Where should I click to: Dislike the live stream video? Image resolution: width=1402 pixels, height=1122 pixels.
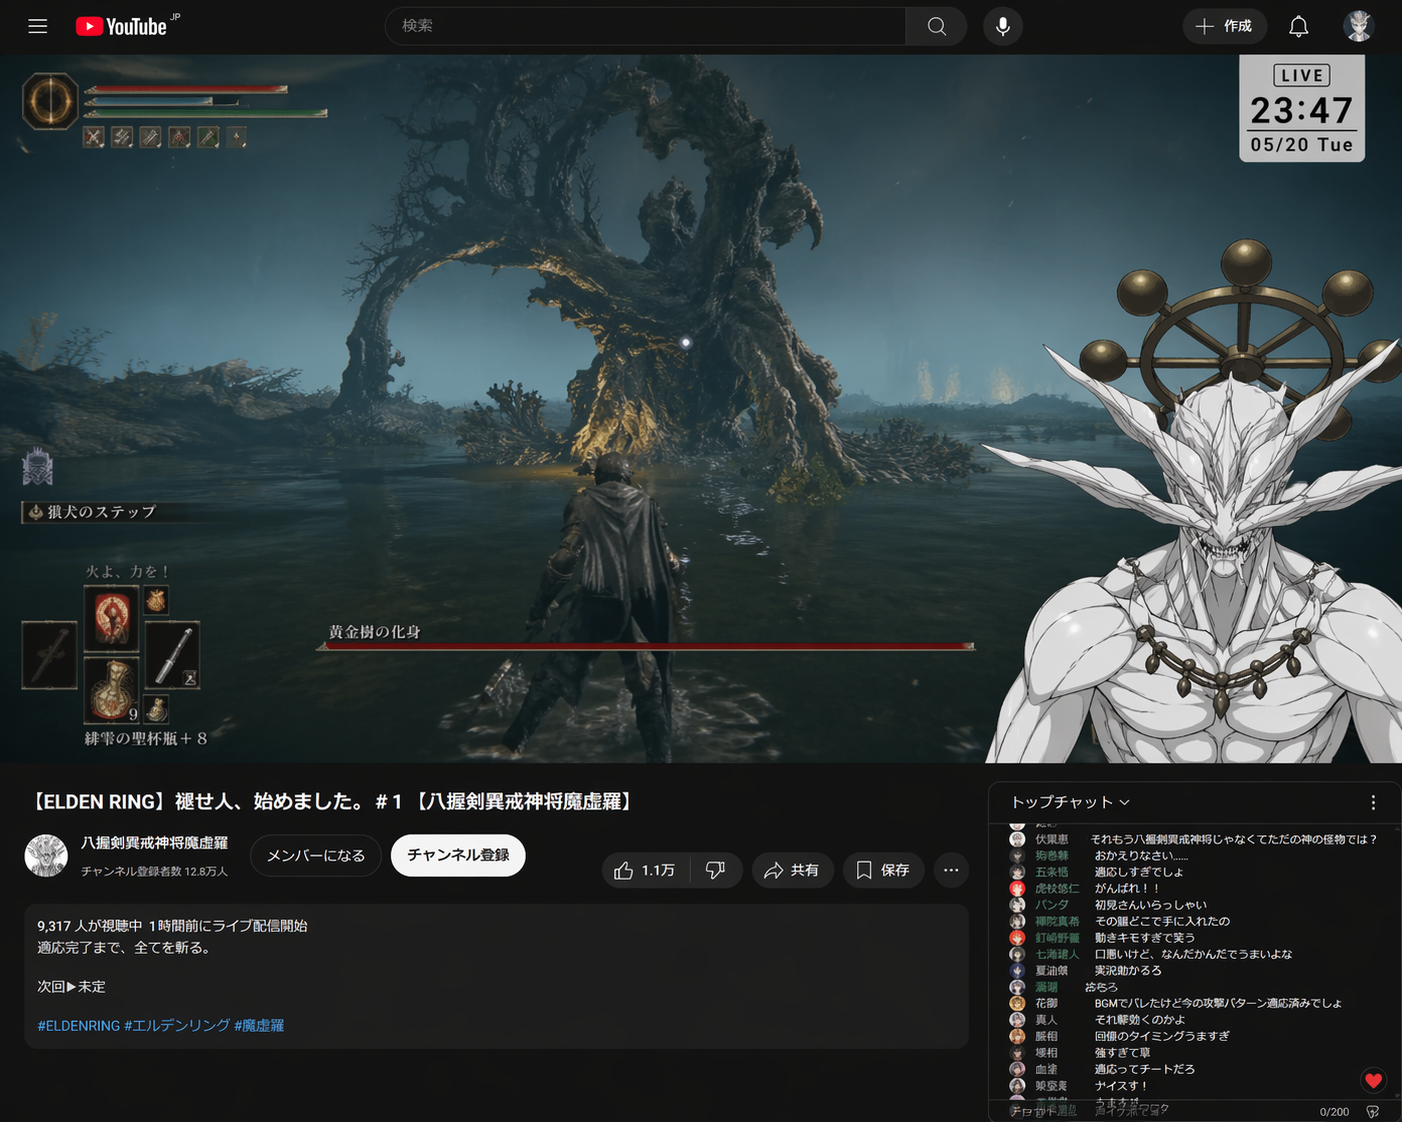pos(716,870)
